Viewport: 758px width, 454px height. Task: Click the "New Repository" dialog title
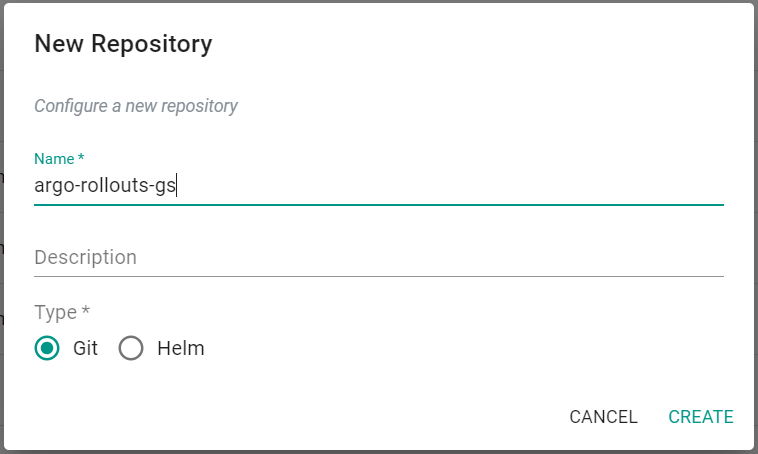click(123, 44)
